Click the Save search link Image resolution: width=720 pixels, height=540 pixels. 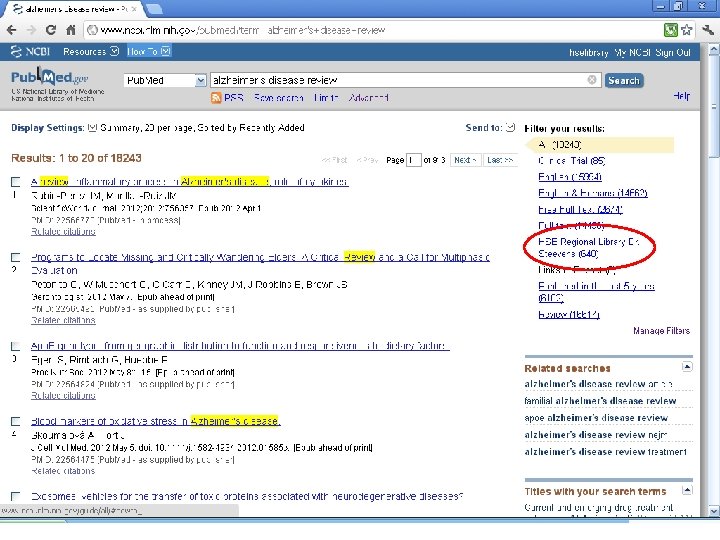pos(278,97)
